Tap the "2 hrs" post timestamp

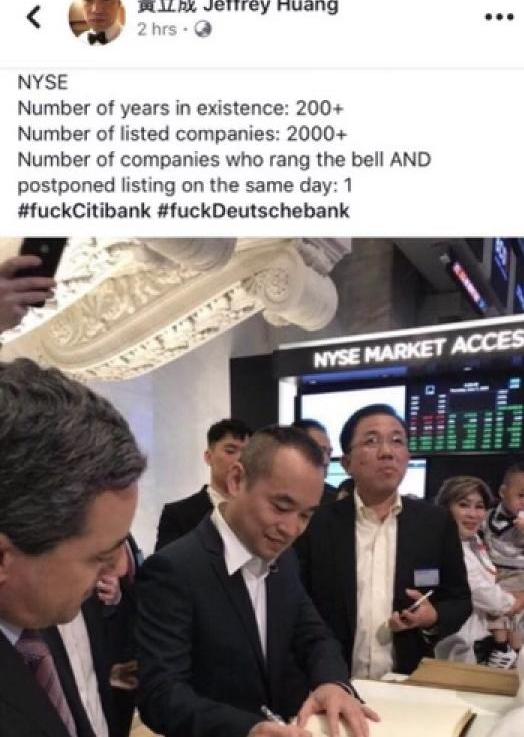(x=157, y=30)
